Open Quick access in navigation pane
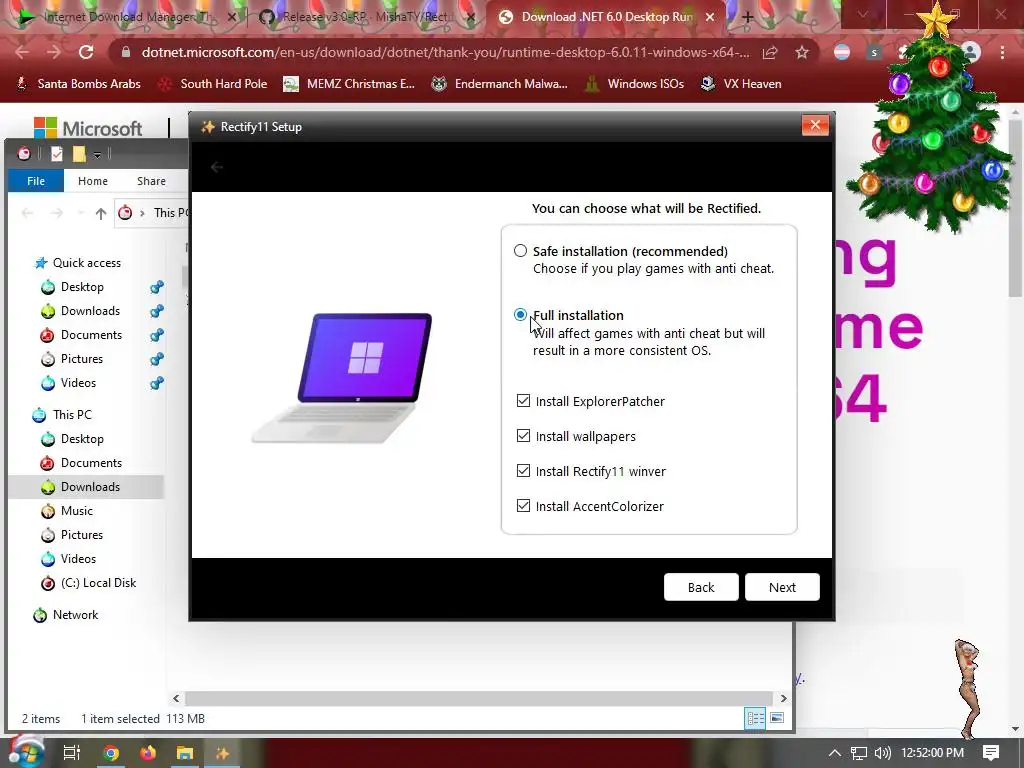 (86, 263)
